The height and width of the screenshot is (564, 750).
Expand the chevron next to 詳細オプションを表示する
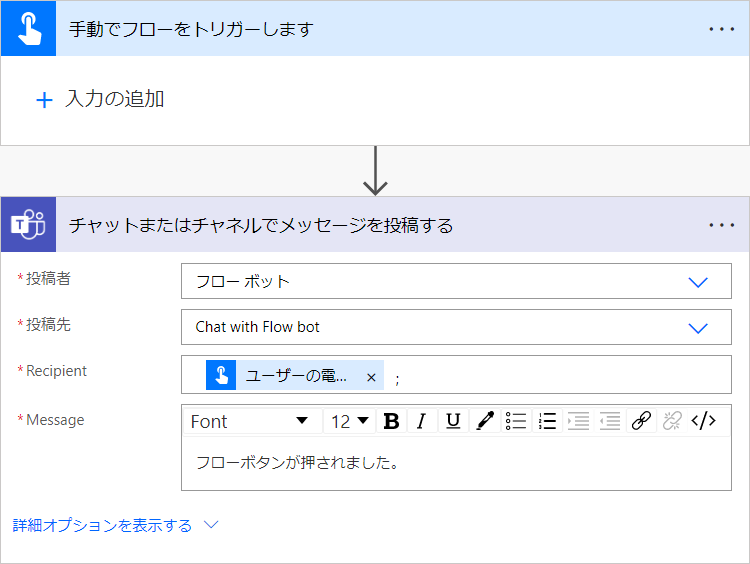(211, 524)
